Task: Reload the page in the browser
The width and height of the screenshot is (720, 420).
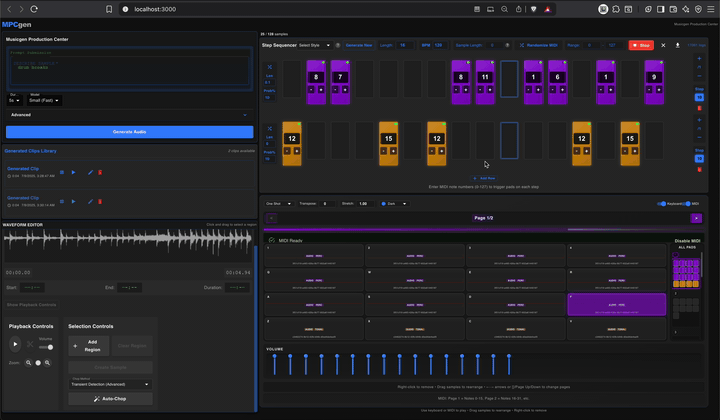Action: coord(34,9)
